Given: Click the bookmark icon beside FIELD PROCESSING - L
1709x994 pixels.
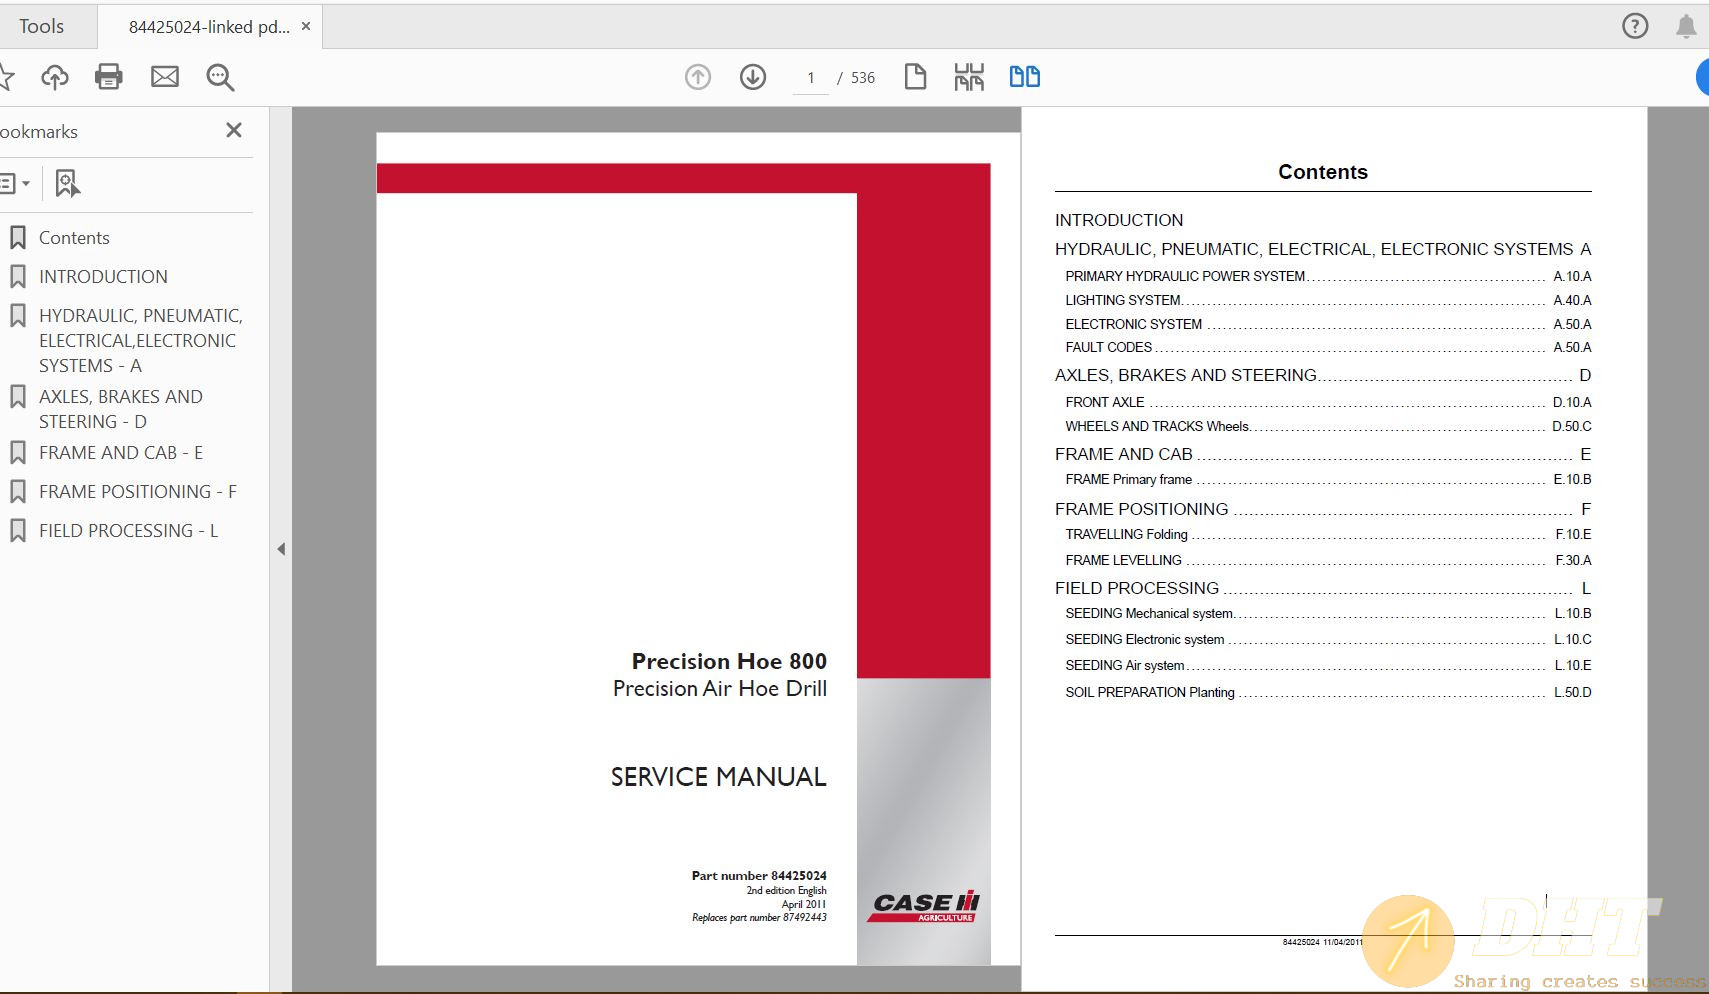Looking at the screenshot, I should click(17, 531).
